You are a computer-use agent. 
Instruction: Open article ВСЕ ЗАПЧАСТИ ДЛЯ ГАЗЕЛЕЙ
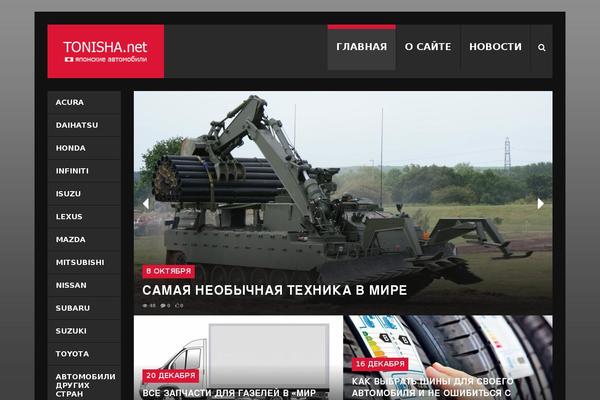[x=229, y=393]
